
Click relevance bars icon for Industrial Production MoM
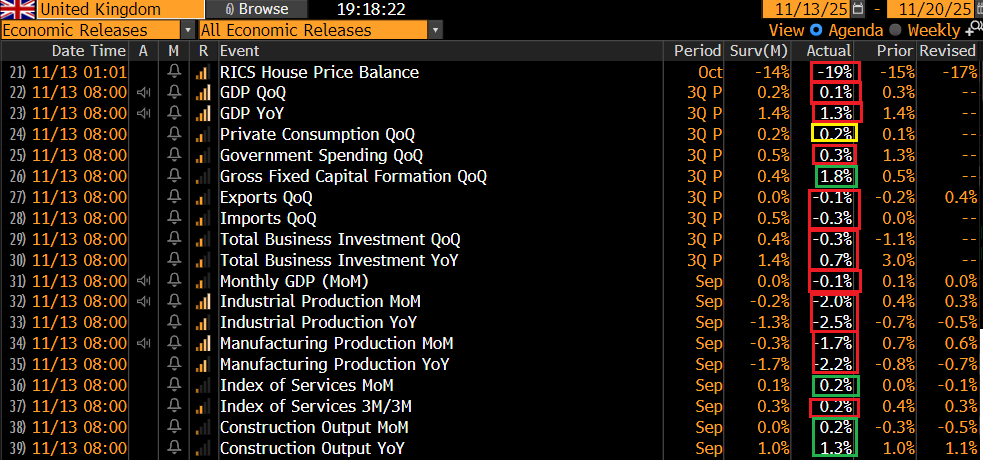coord(203,302)
